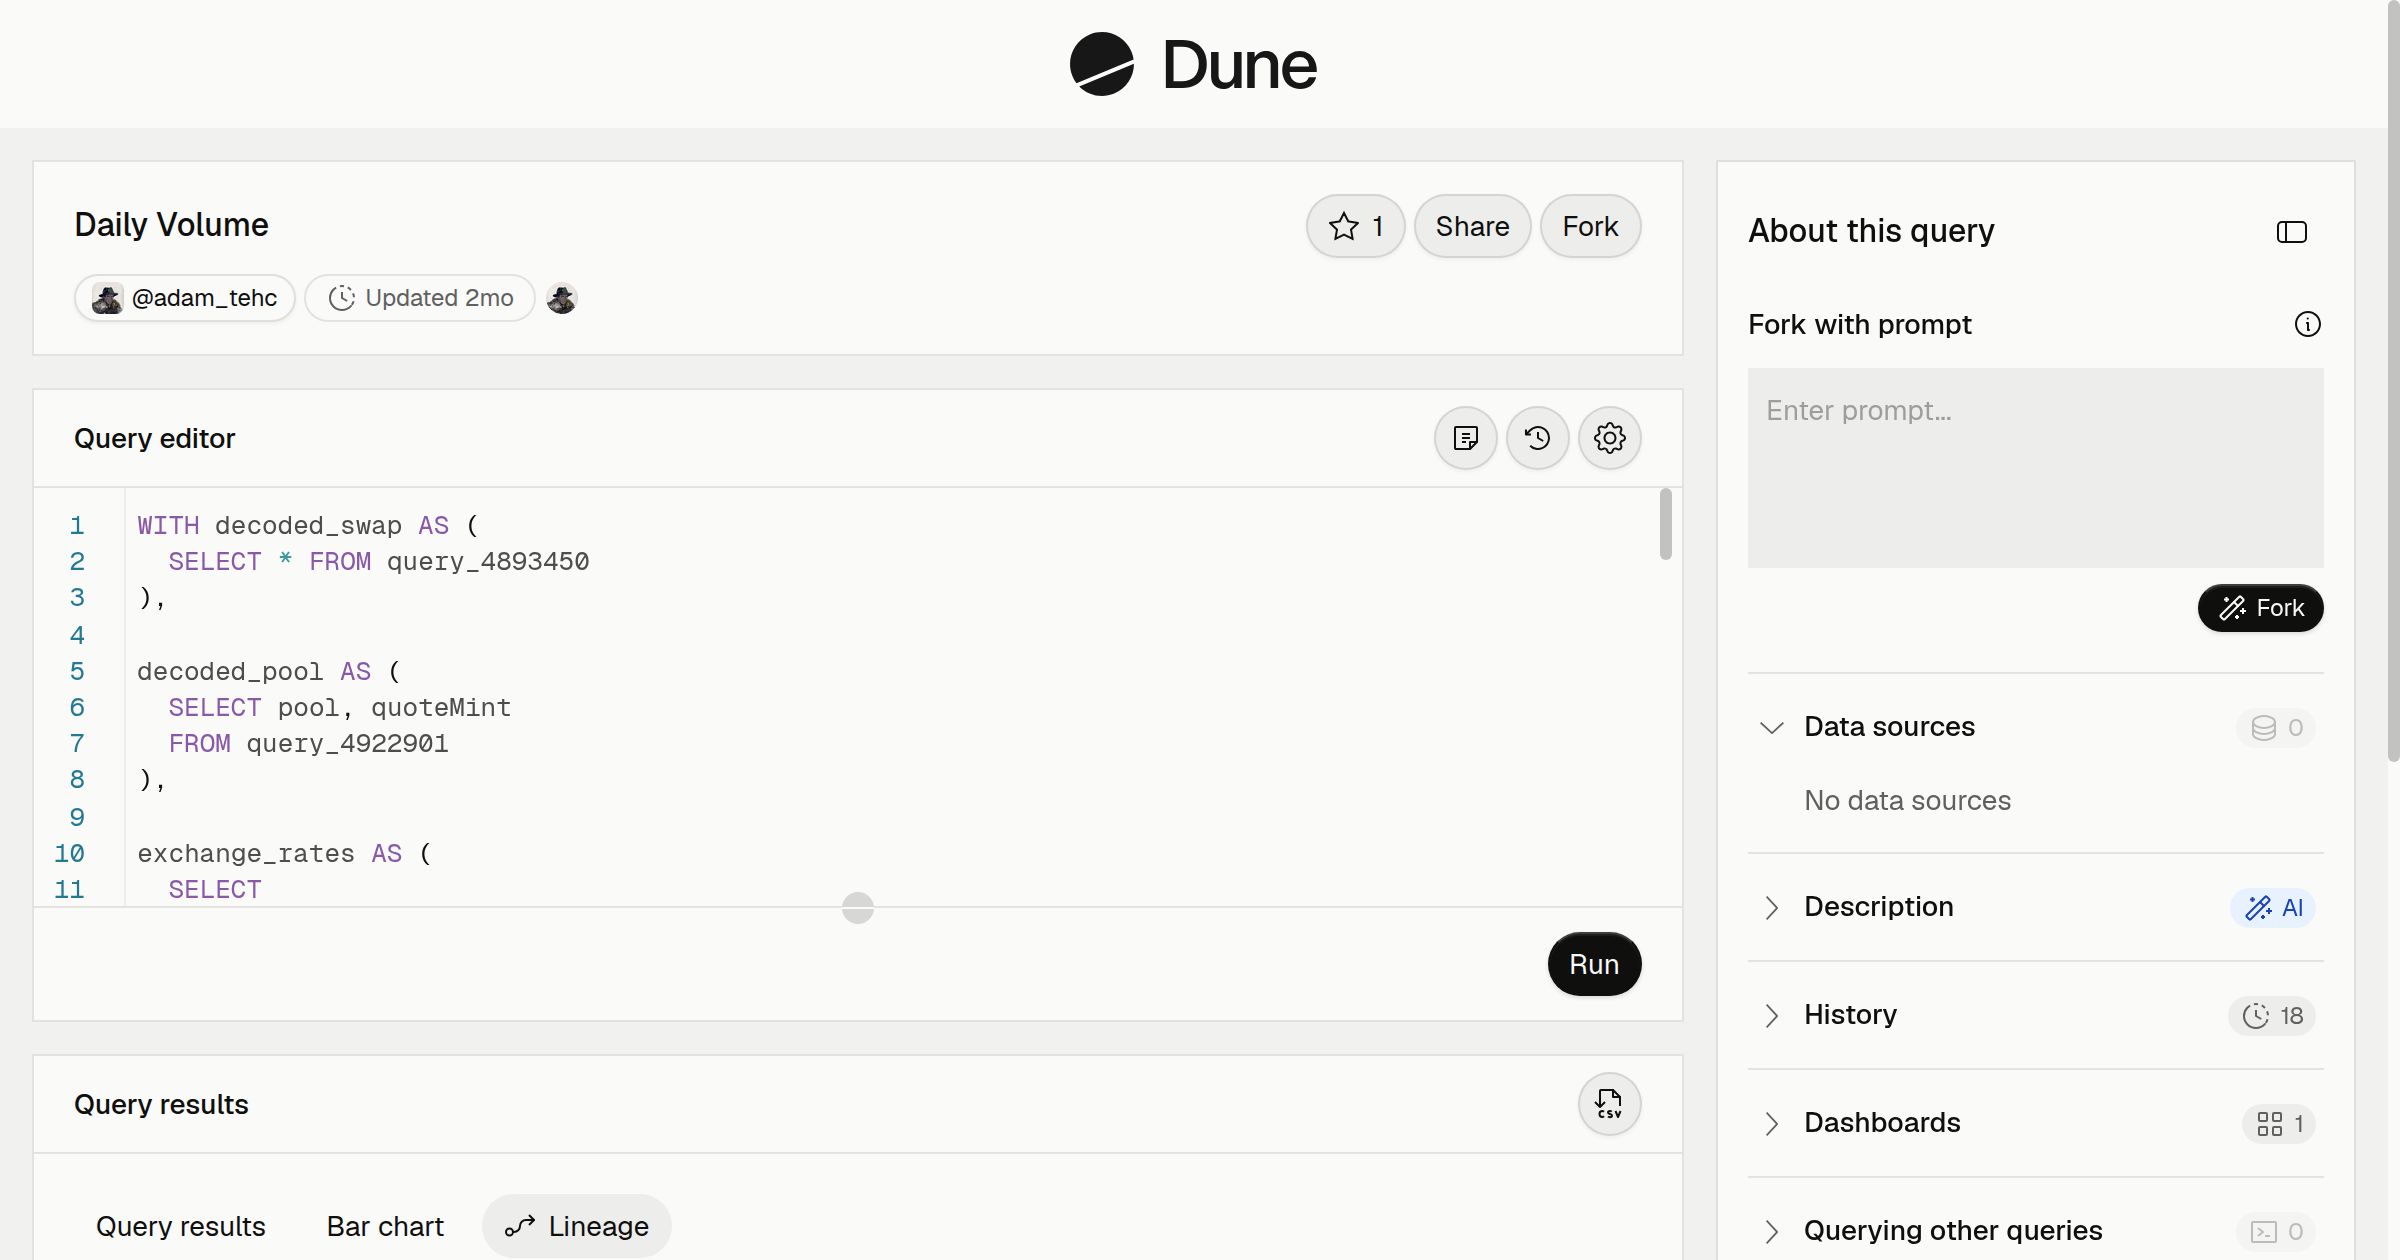The width and height of the screenshot is (2400, 1260).
Task: Click the No data sources text
Action: pos(1907,800)
